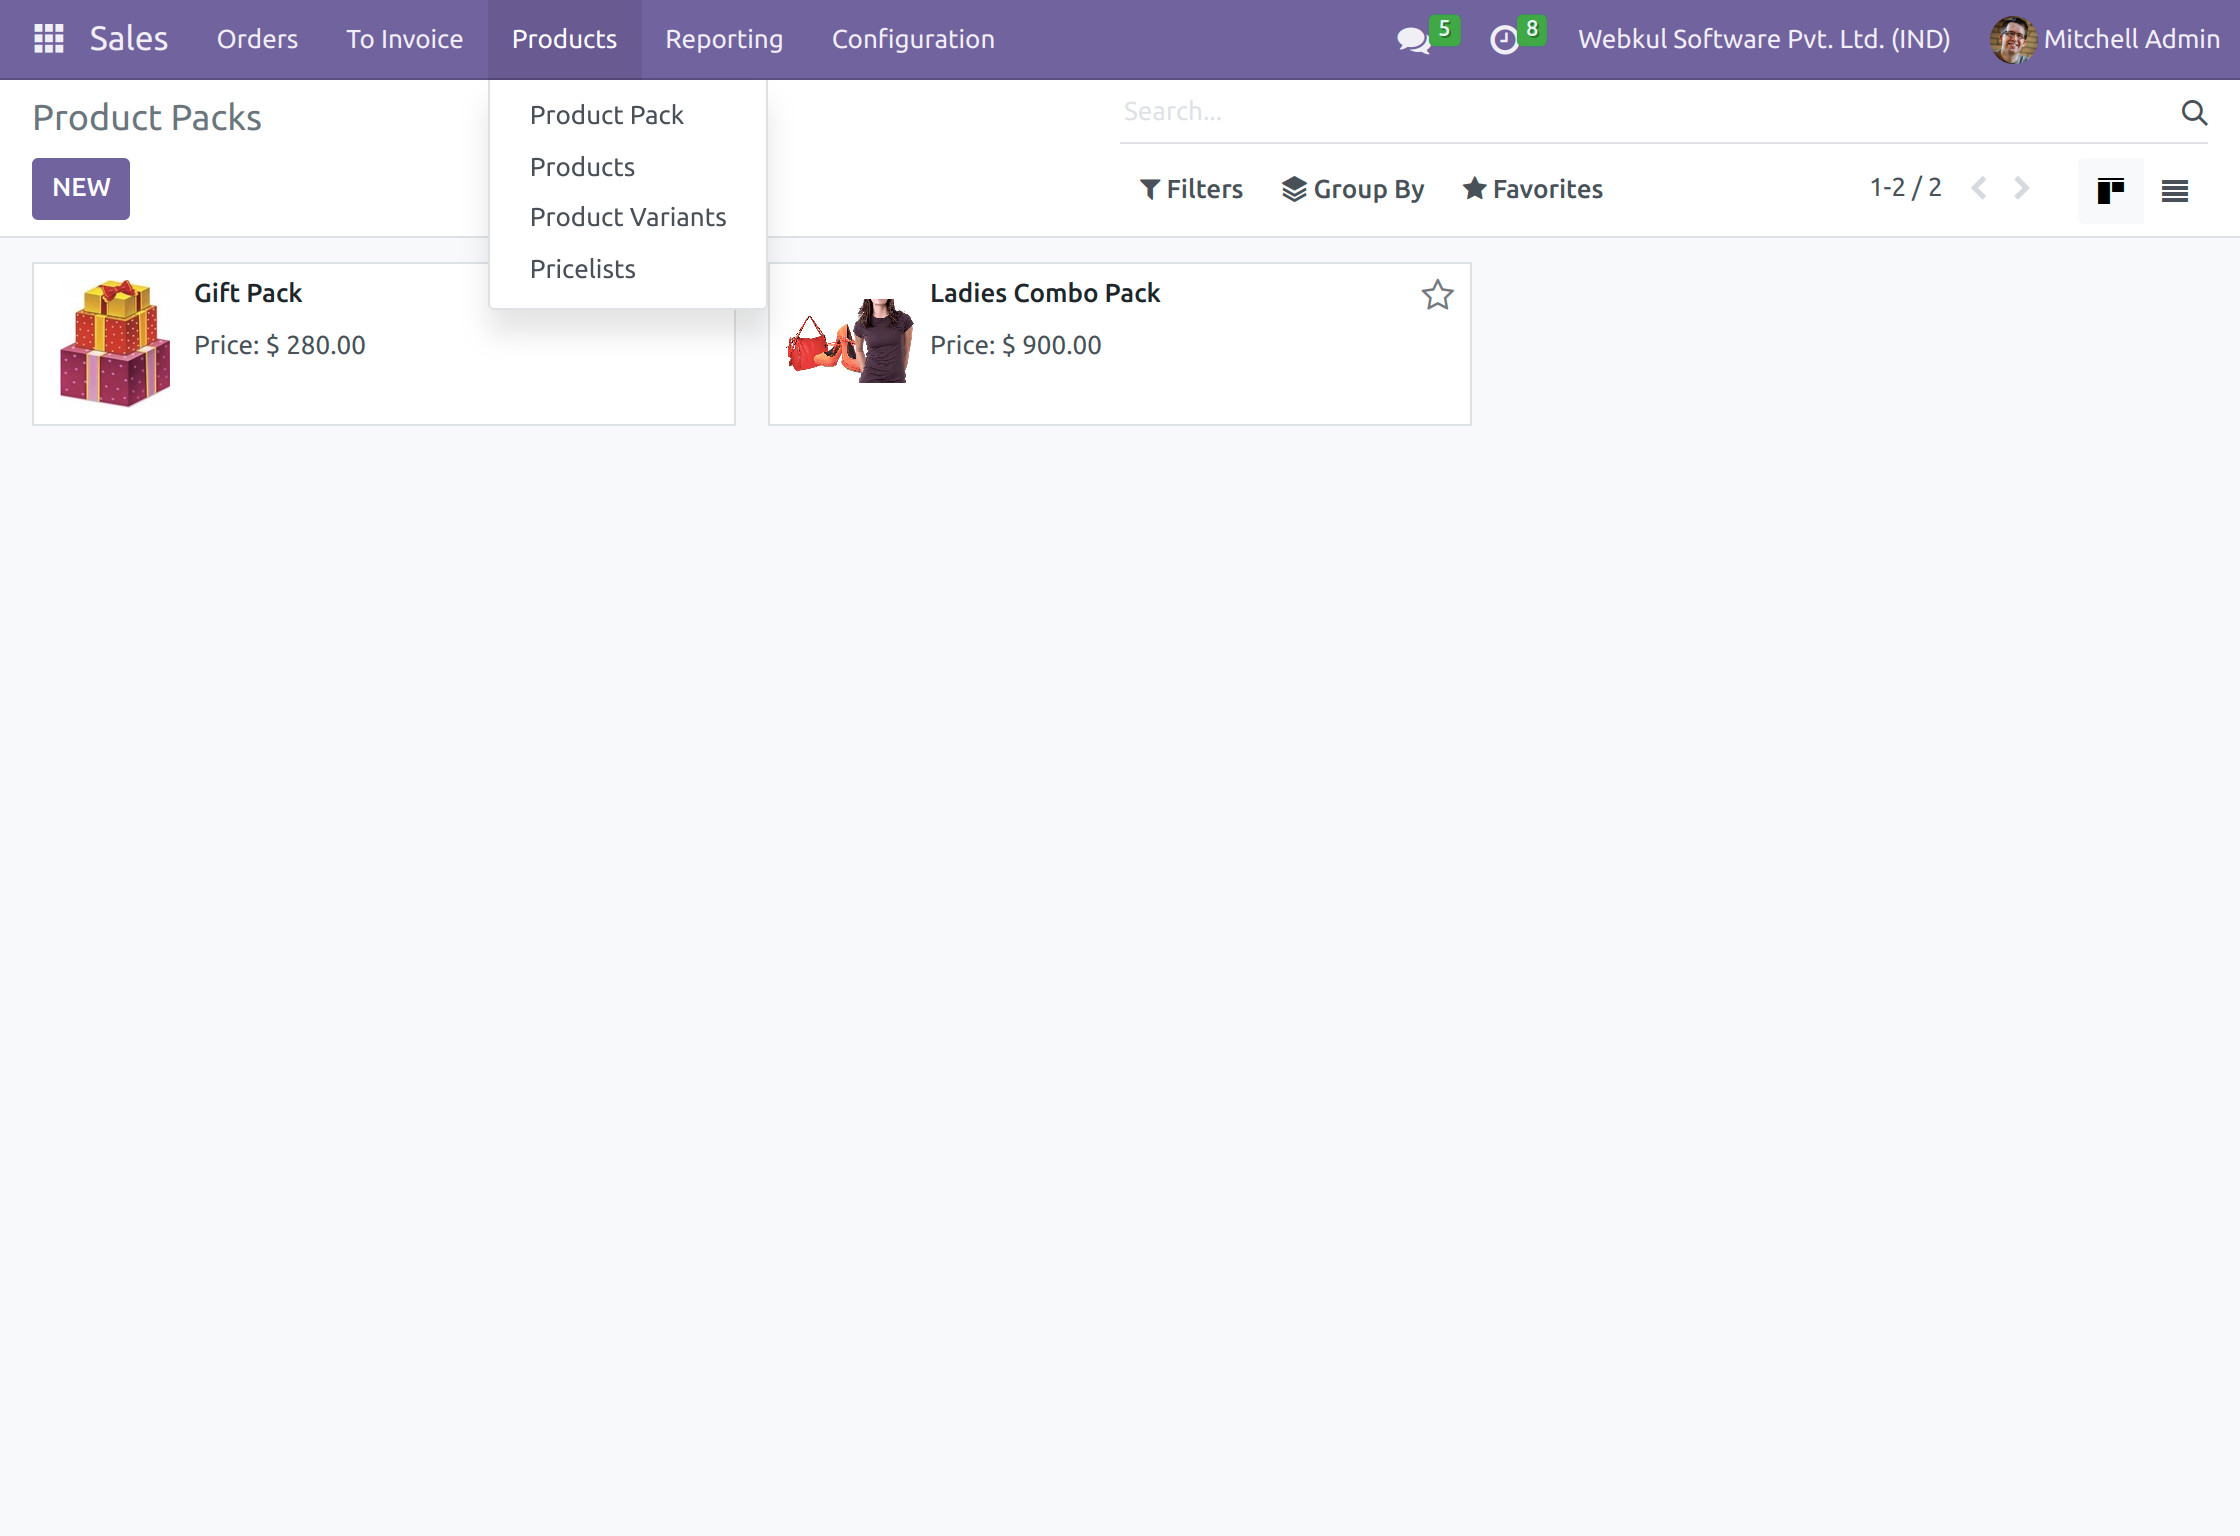Apply Filters to the product packs
The width and height of the screenshot is (2240, 1536).
point(1191,189)
